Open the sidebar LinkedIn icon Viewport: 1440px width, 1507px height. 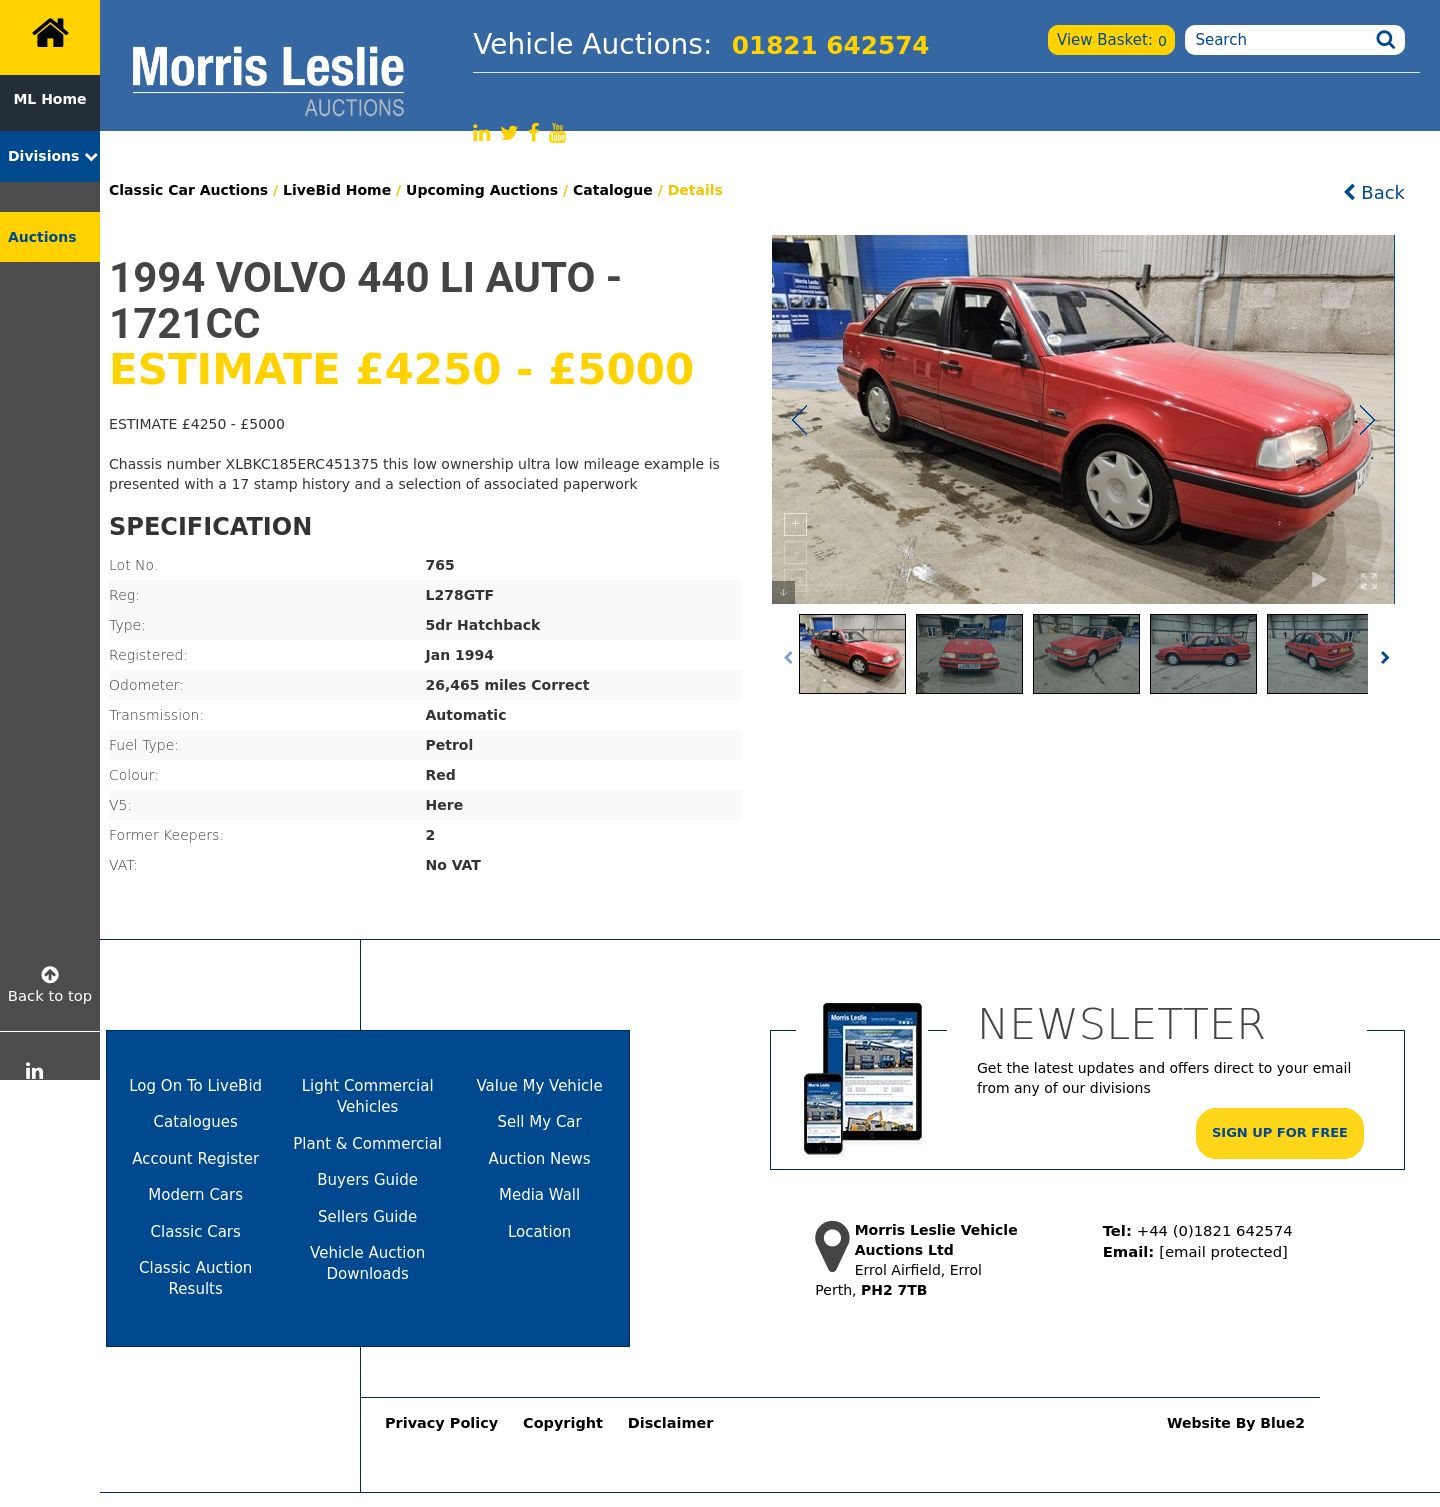click(34, 1071)
